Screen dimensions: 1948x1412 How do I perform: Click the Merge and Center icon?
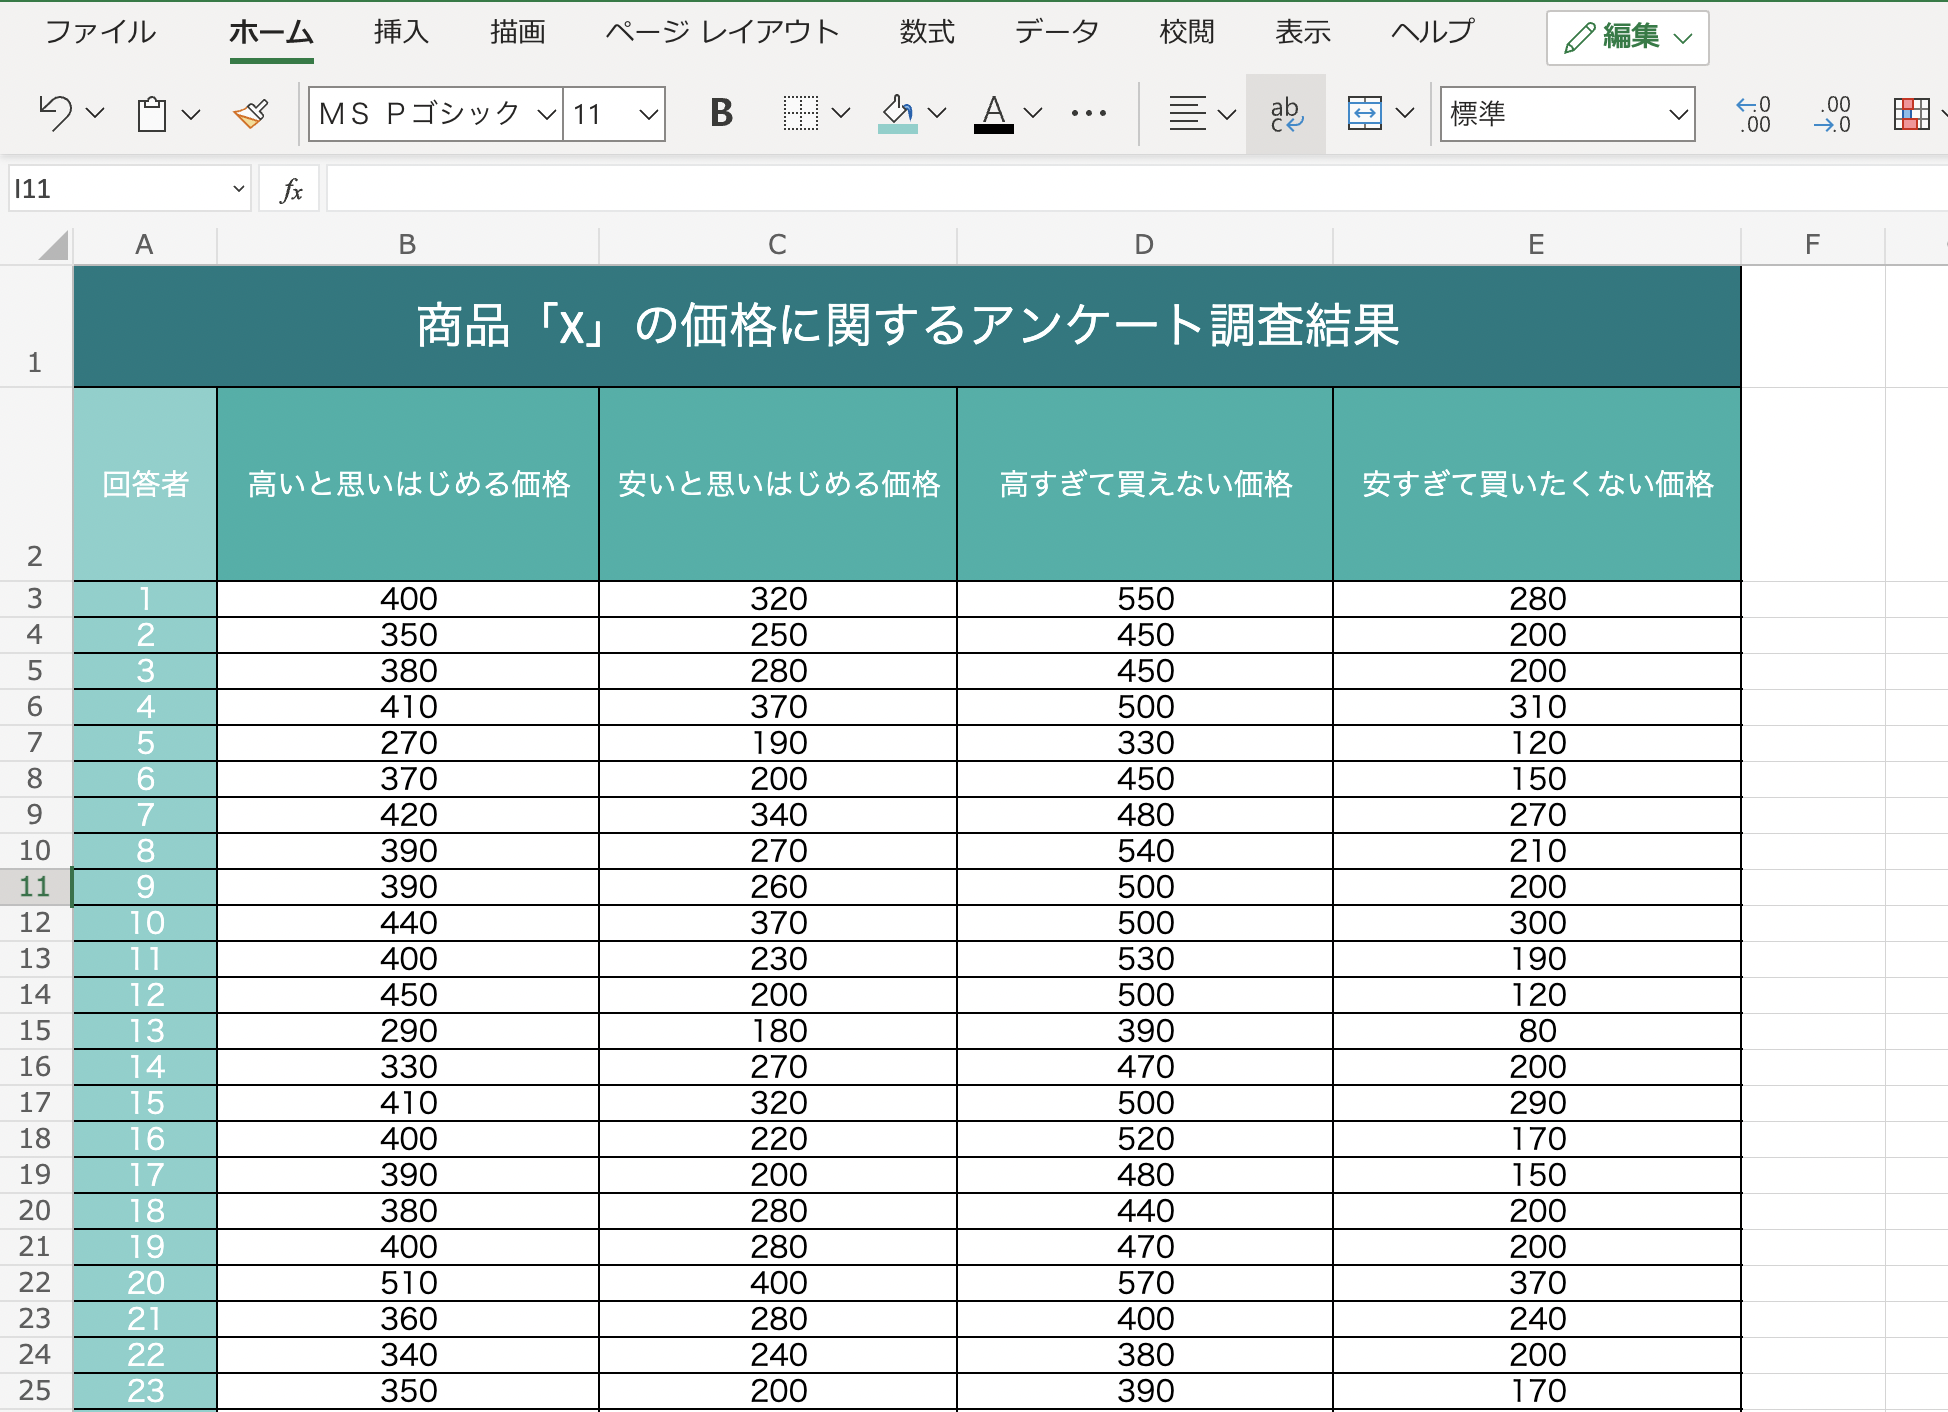1365,113
